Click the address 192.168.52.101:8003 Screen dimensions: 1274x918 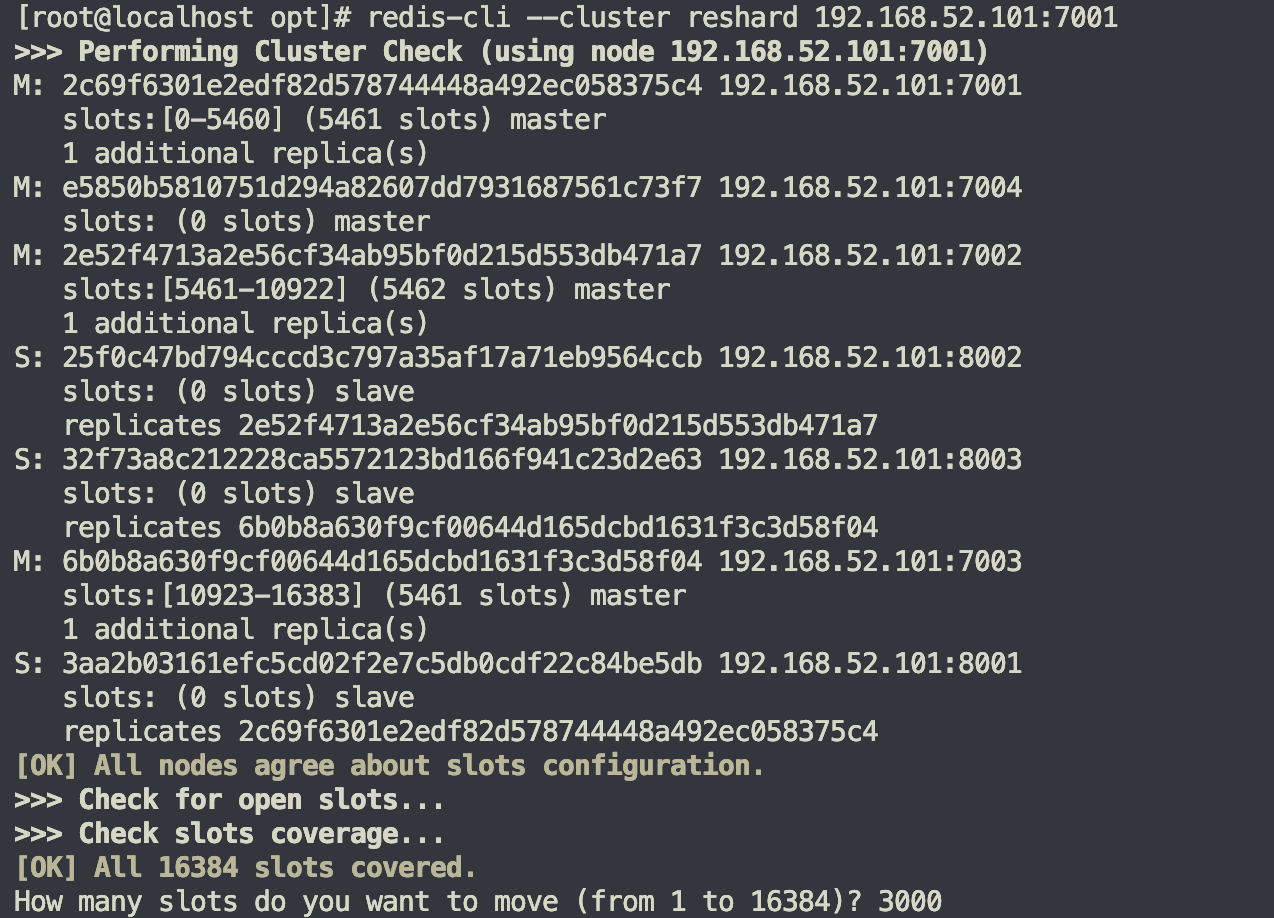[x=870, y=459]
